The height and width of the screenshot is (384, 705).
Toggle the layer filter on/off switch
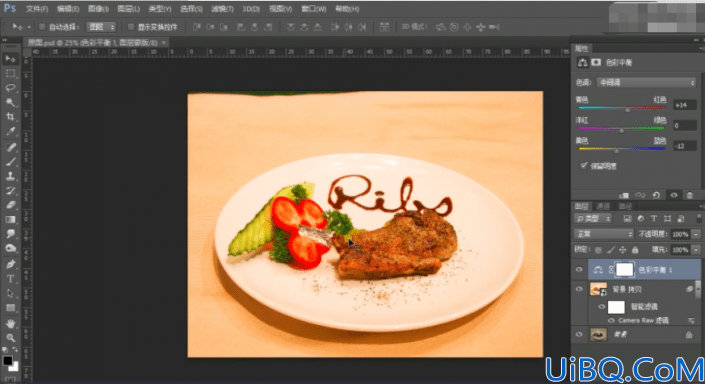pyautogui.click(x=699, y=219)
